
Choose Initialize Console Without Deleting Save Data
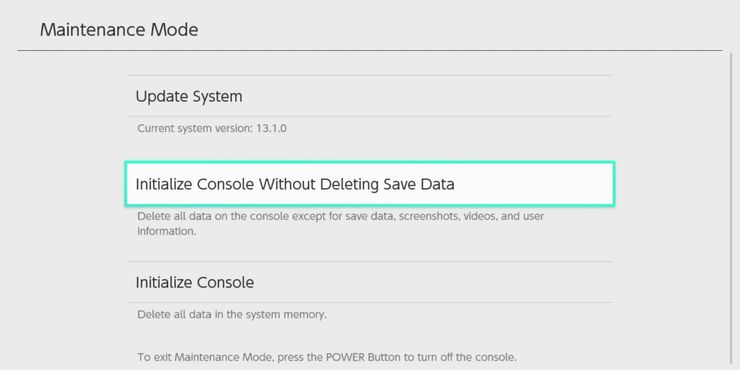(x=370, y=184)
